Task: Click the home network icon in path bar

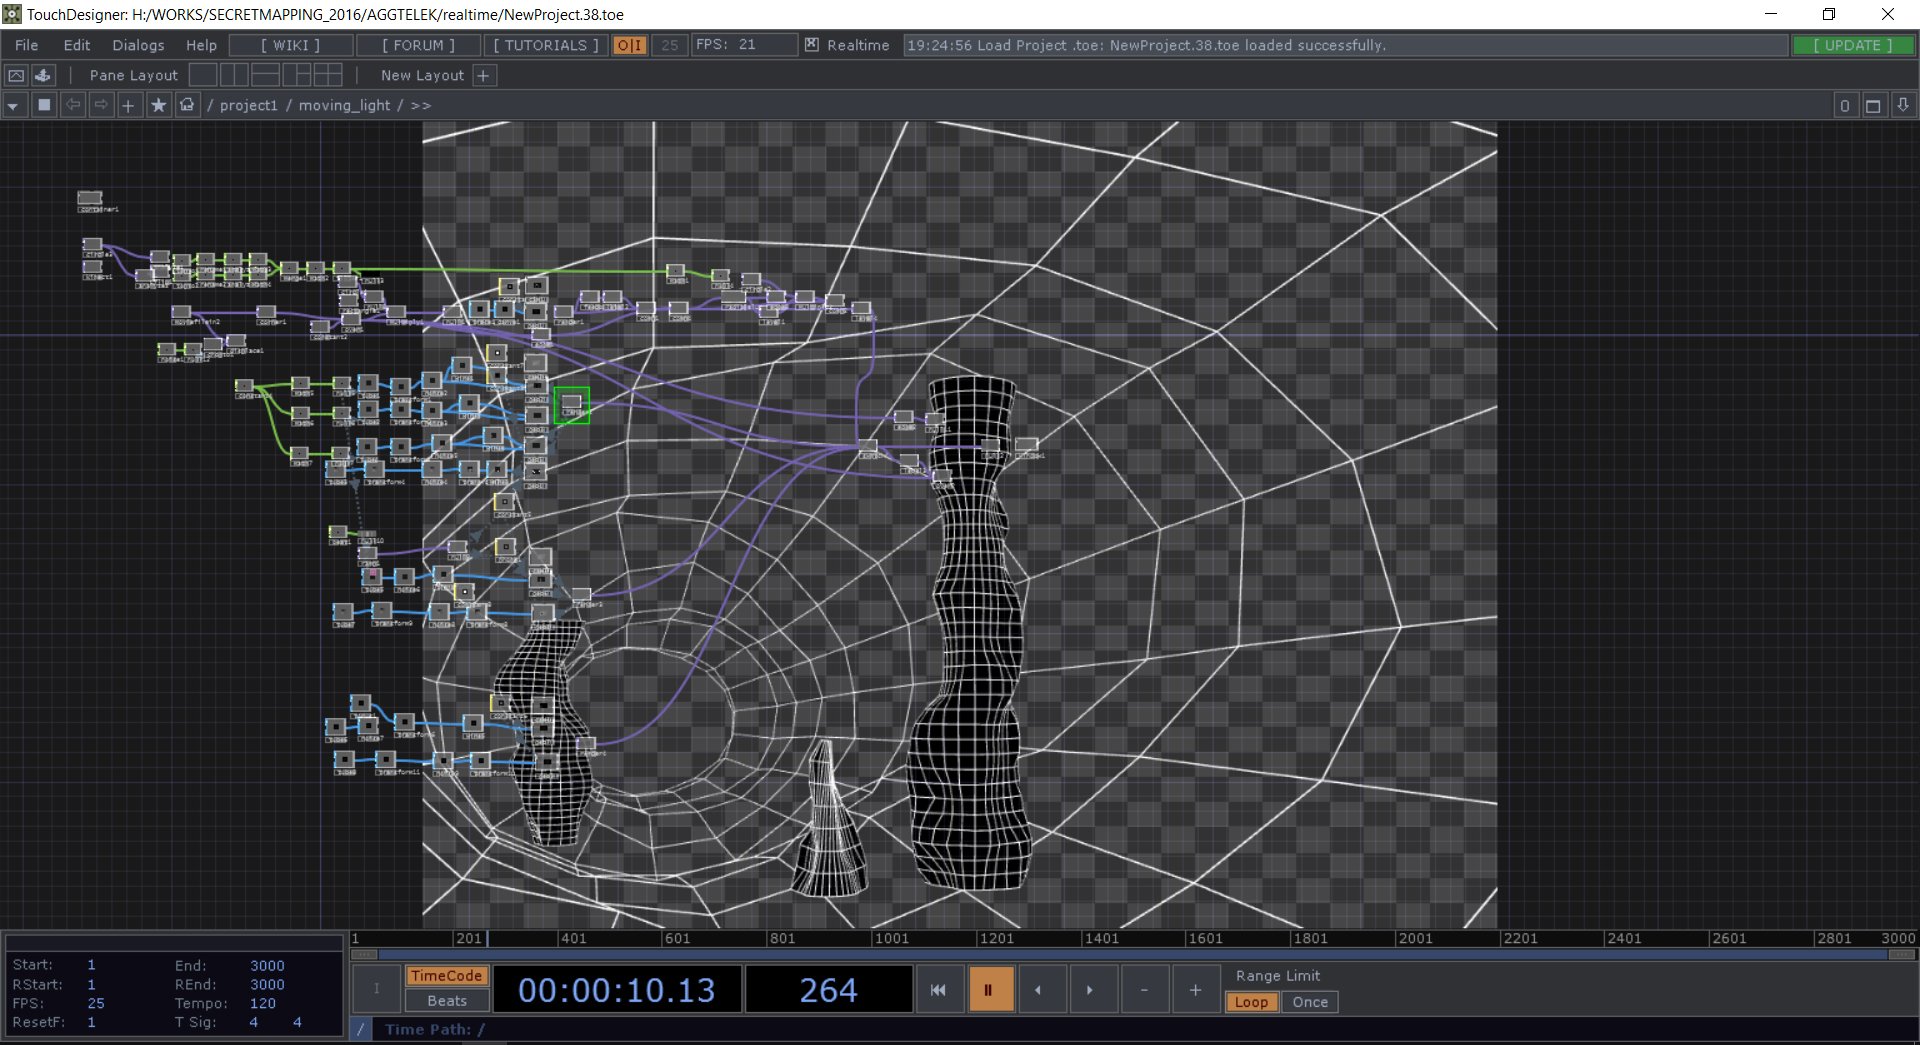Action: pyautogui.click(x=187, y=105)
